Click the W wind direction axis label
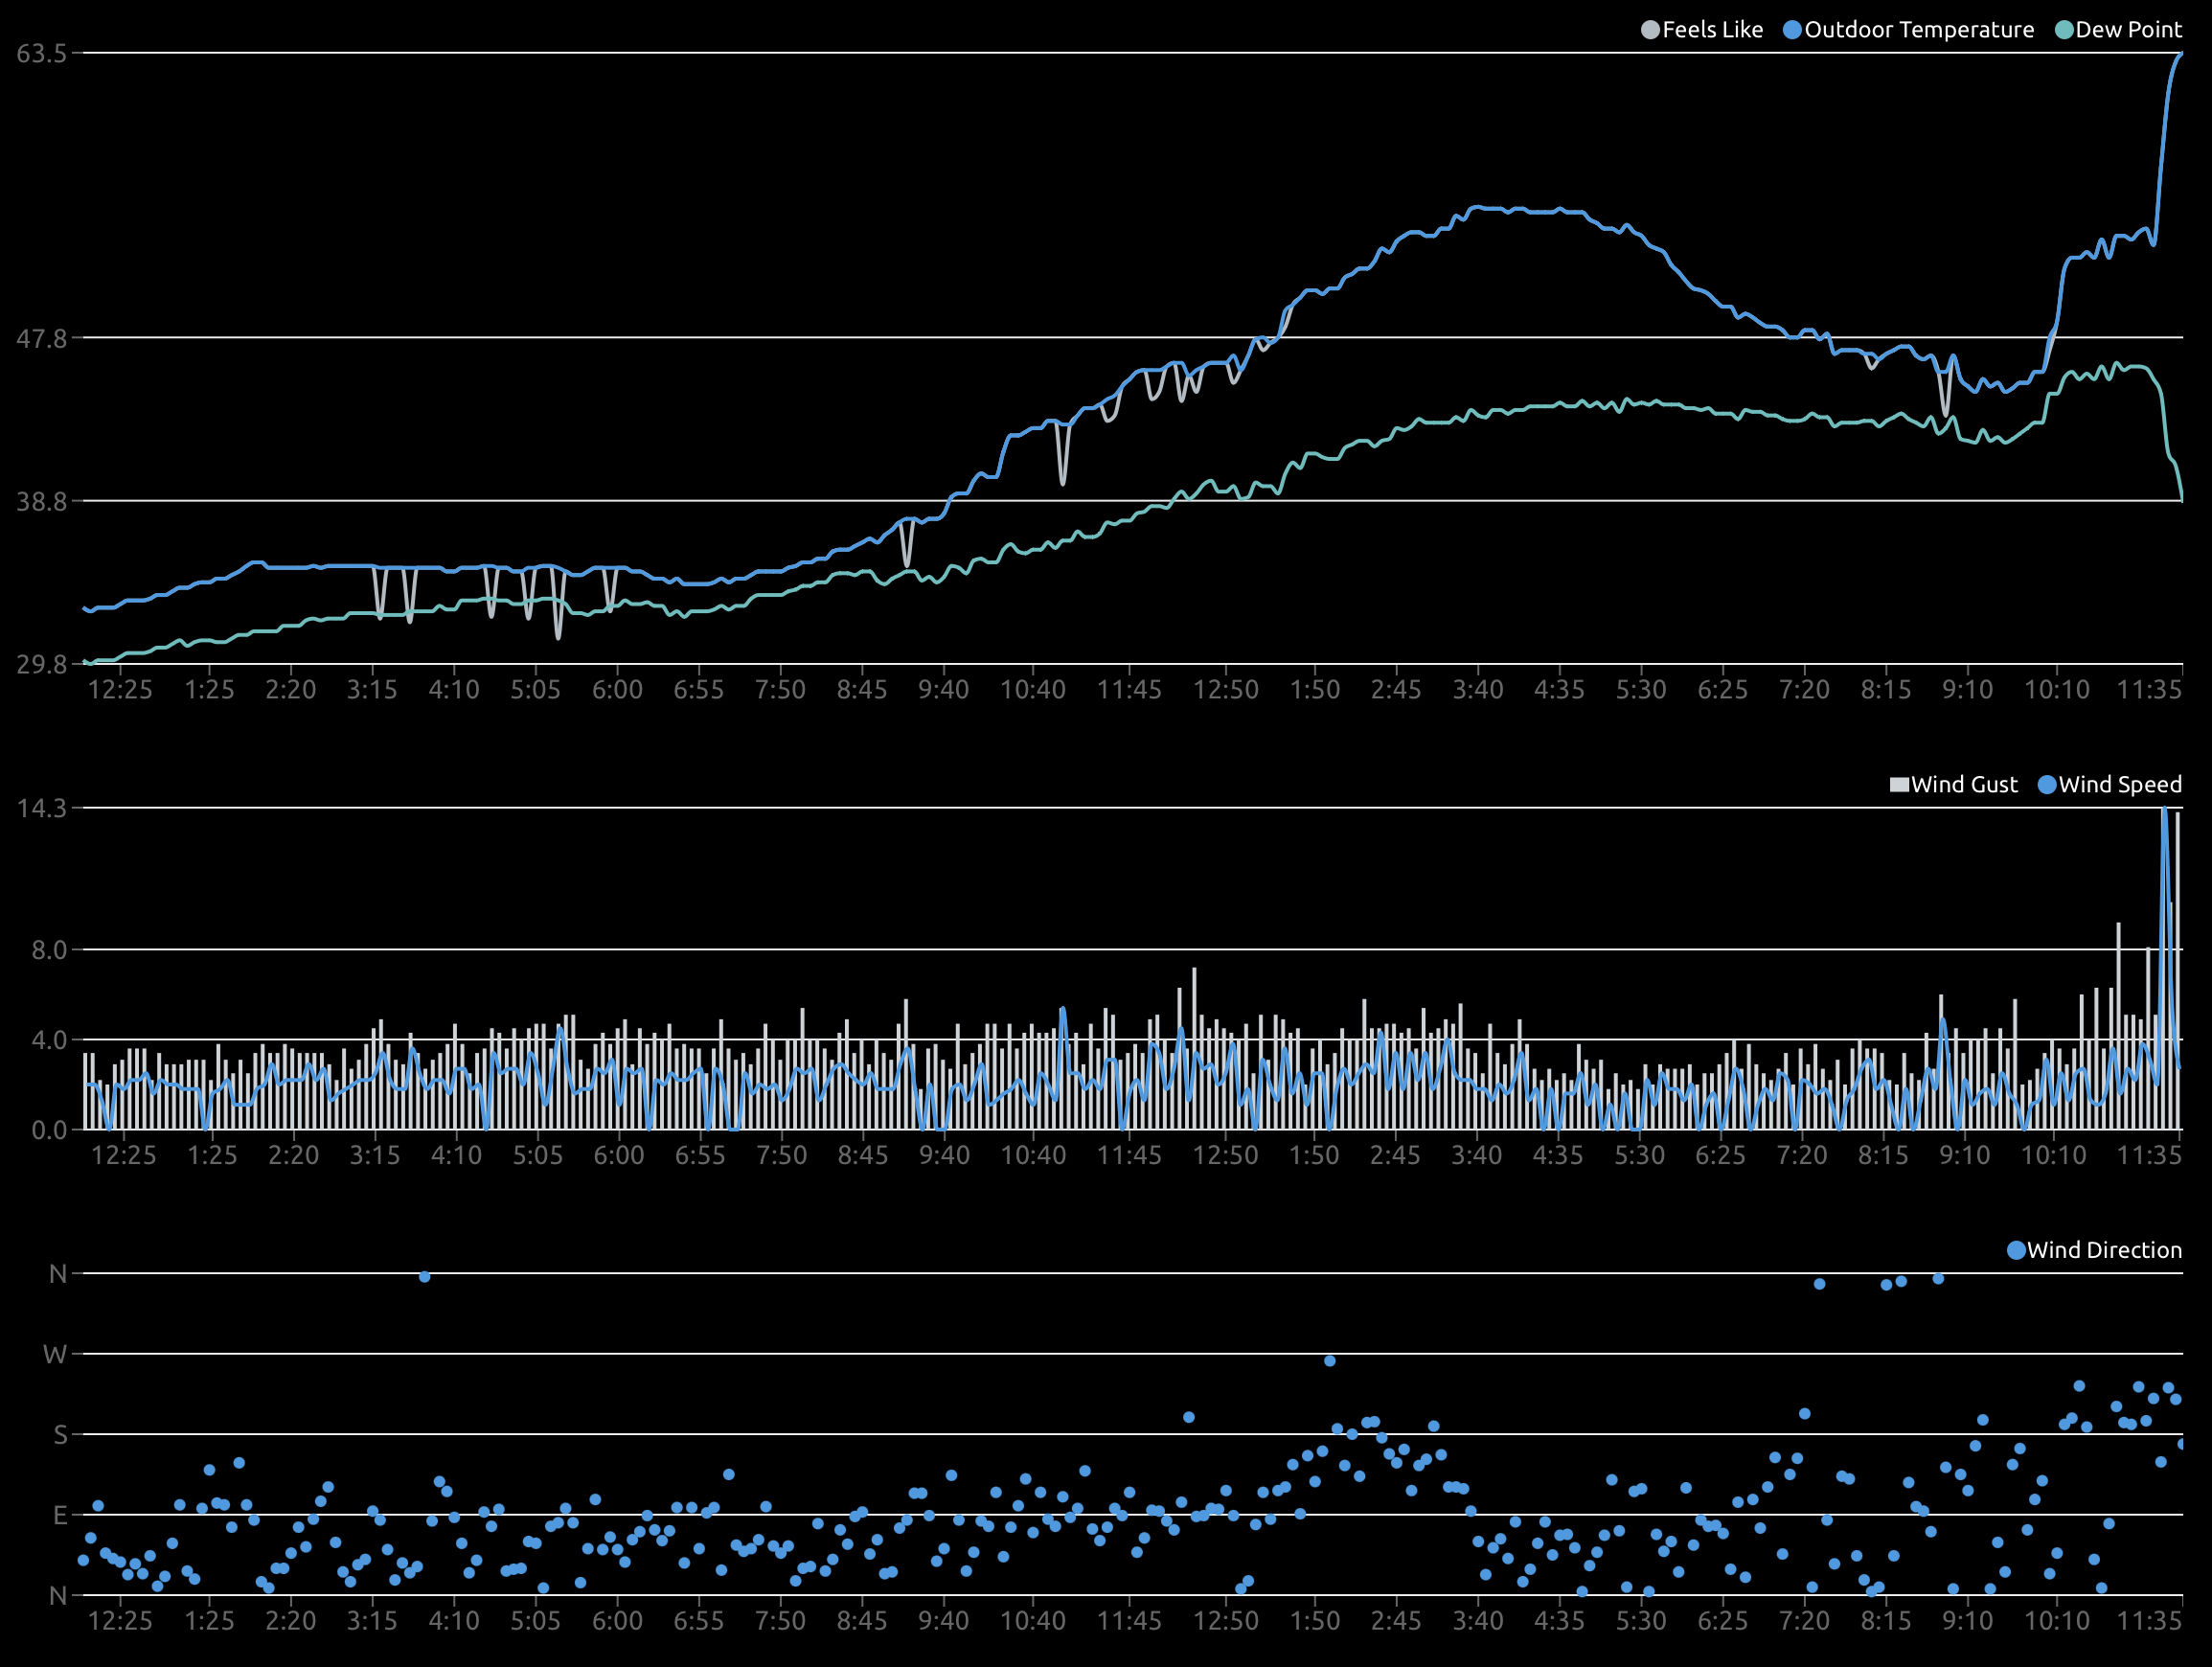The width and height of the screenshot is (2212, 1667). 55,1356
